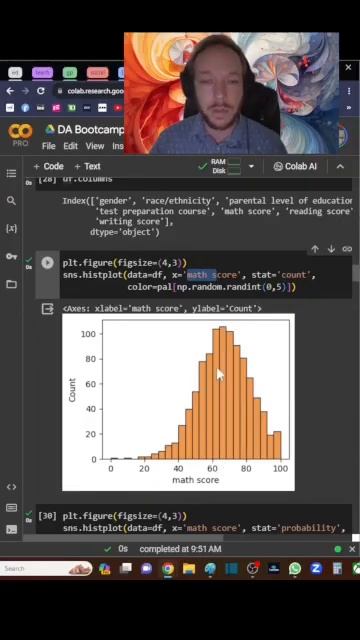
Task: Open Calculator from the taskbar
Action: (337, 569)
